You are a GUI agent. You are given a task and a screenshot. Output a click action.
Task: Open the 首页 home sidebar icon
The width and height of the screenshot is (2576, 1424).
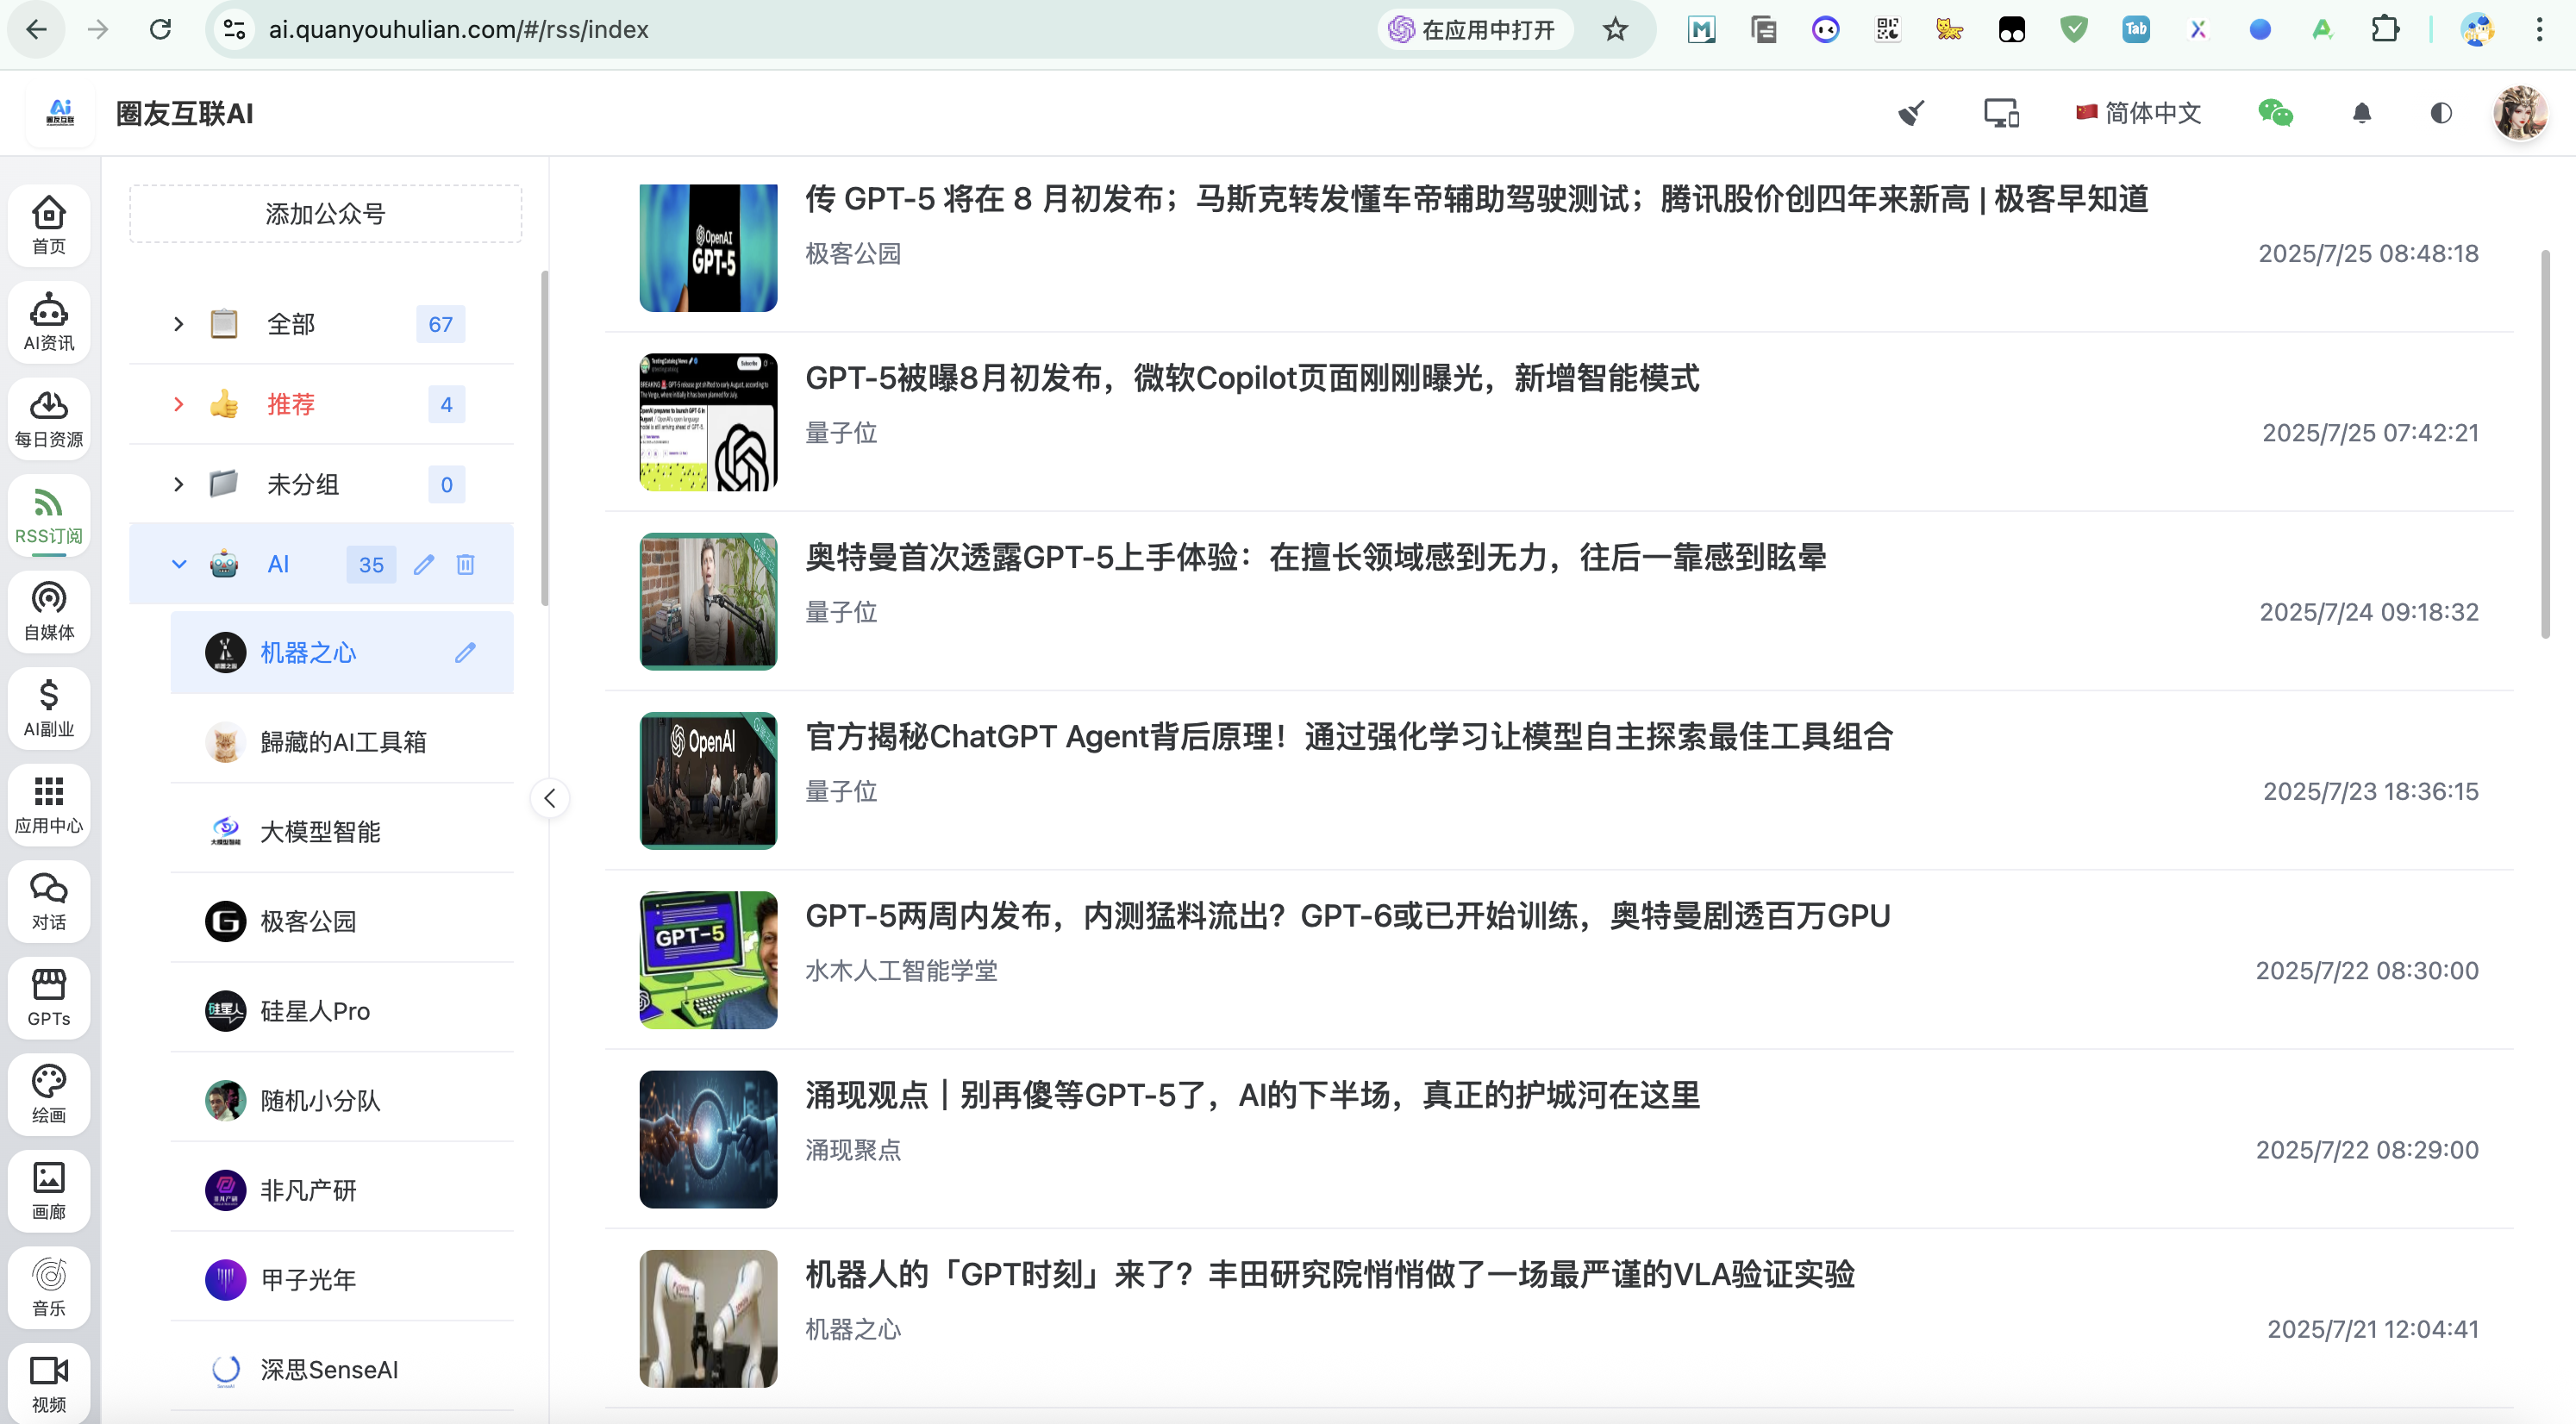click(49, 225)
